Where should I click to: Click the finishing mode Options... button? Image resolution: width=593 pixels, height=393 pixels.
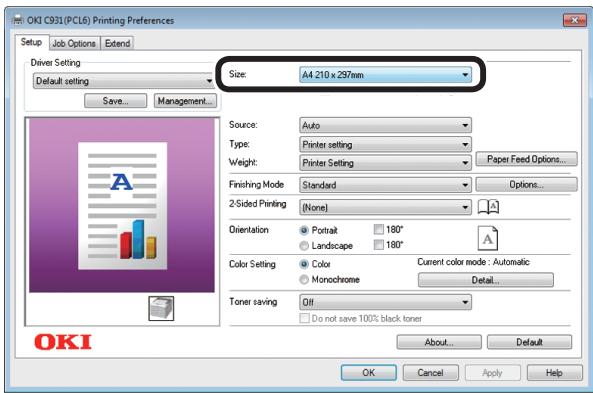click(x=526, y=185)
